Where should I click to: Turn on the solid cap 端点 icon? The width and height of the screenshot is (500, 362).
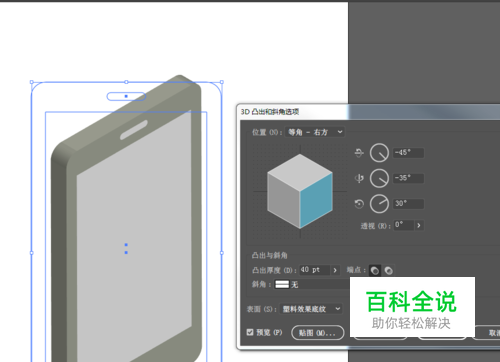[375, 270]
